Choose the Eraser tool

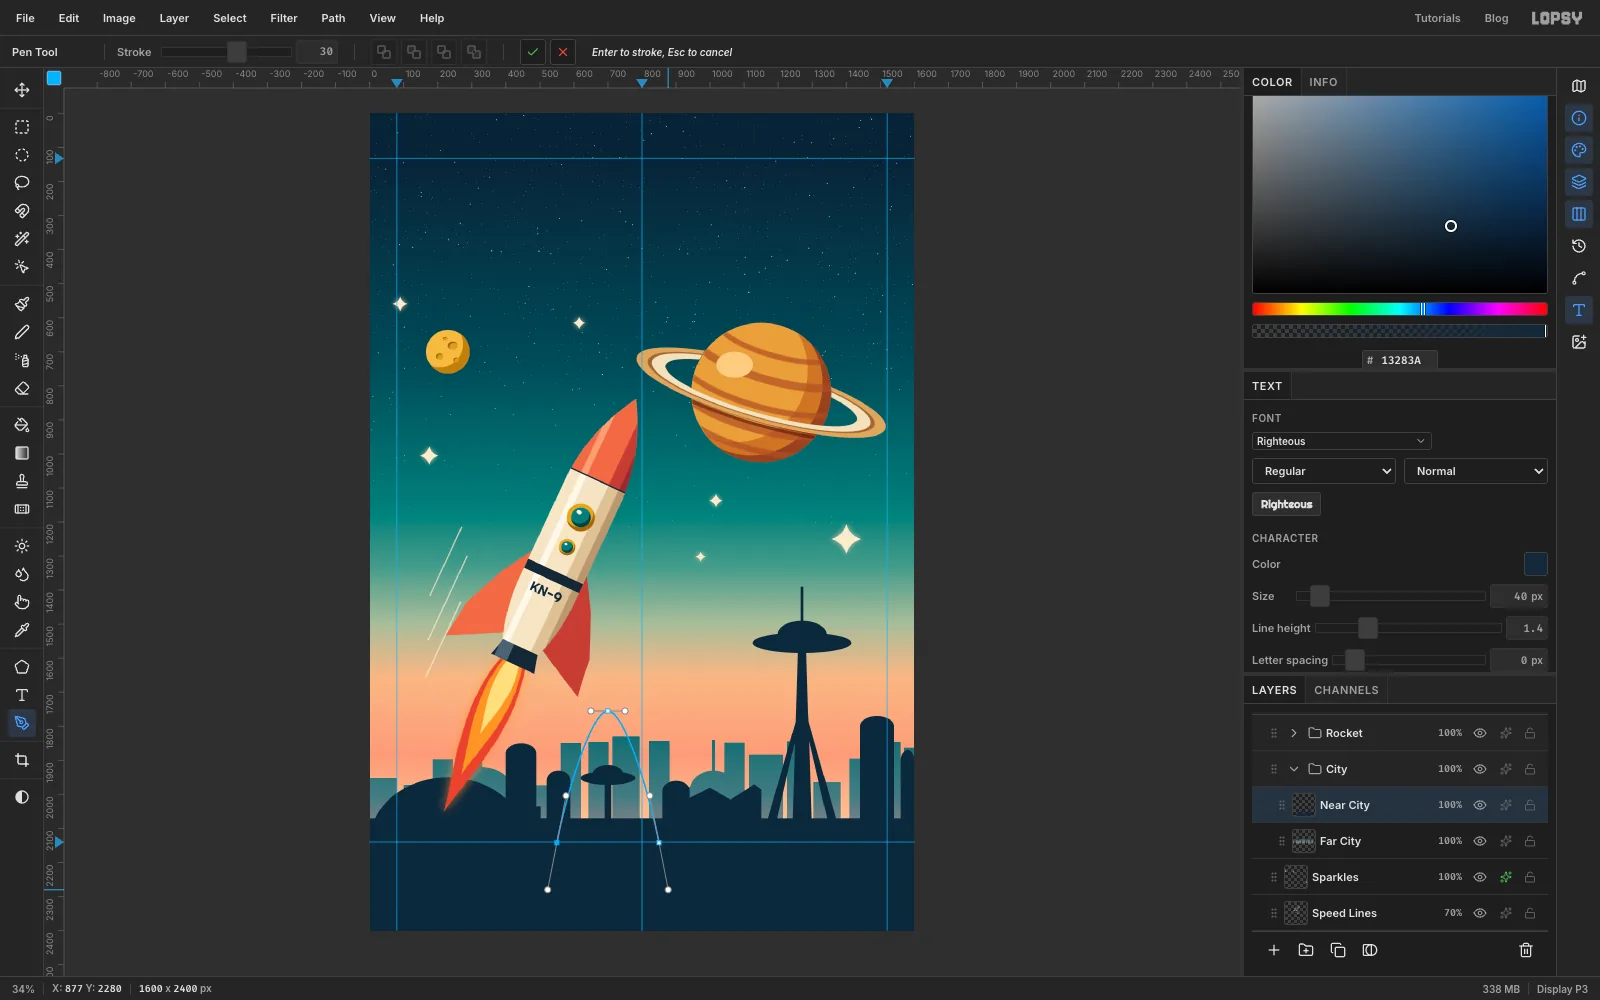tap(22, 389)
